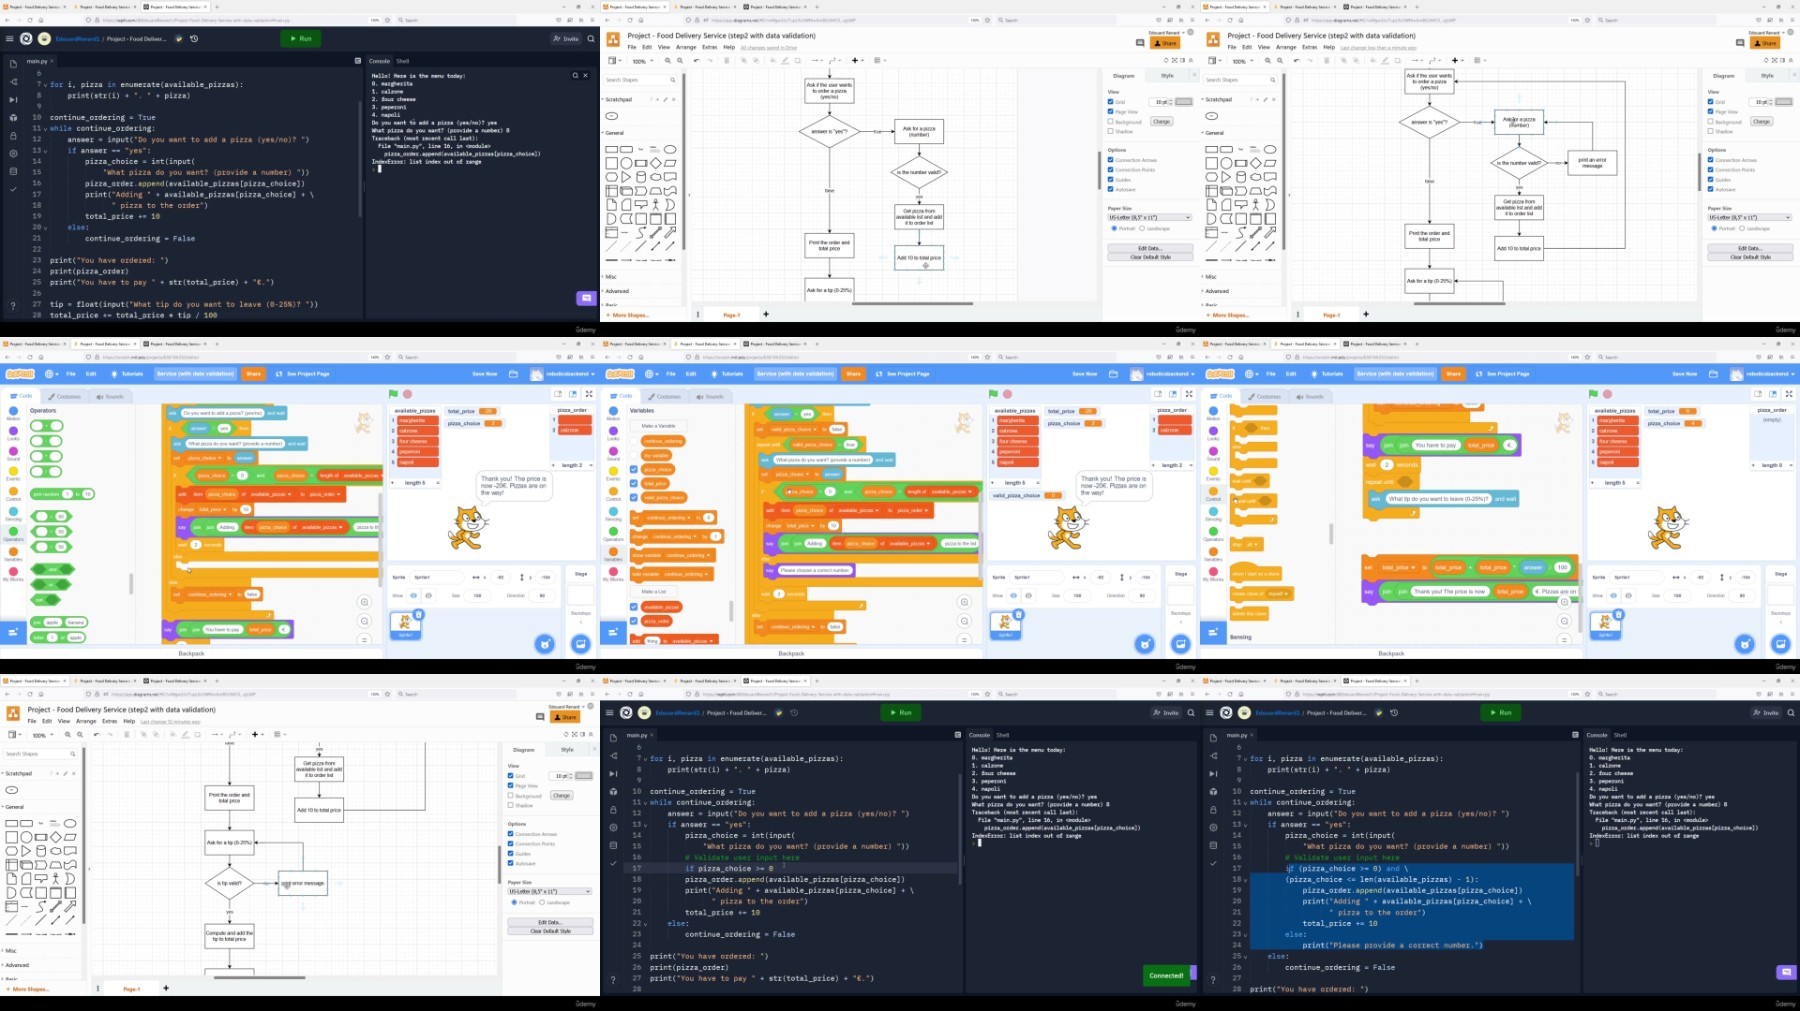Click comment icon in diagram containing 'print an error message'

click(1740, 43)
